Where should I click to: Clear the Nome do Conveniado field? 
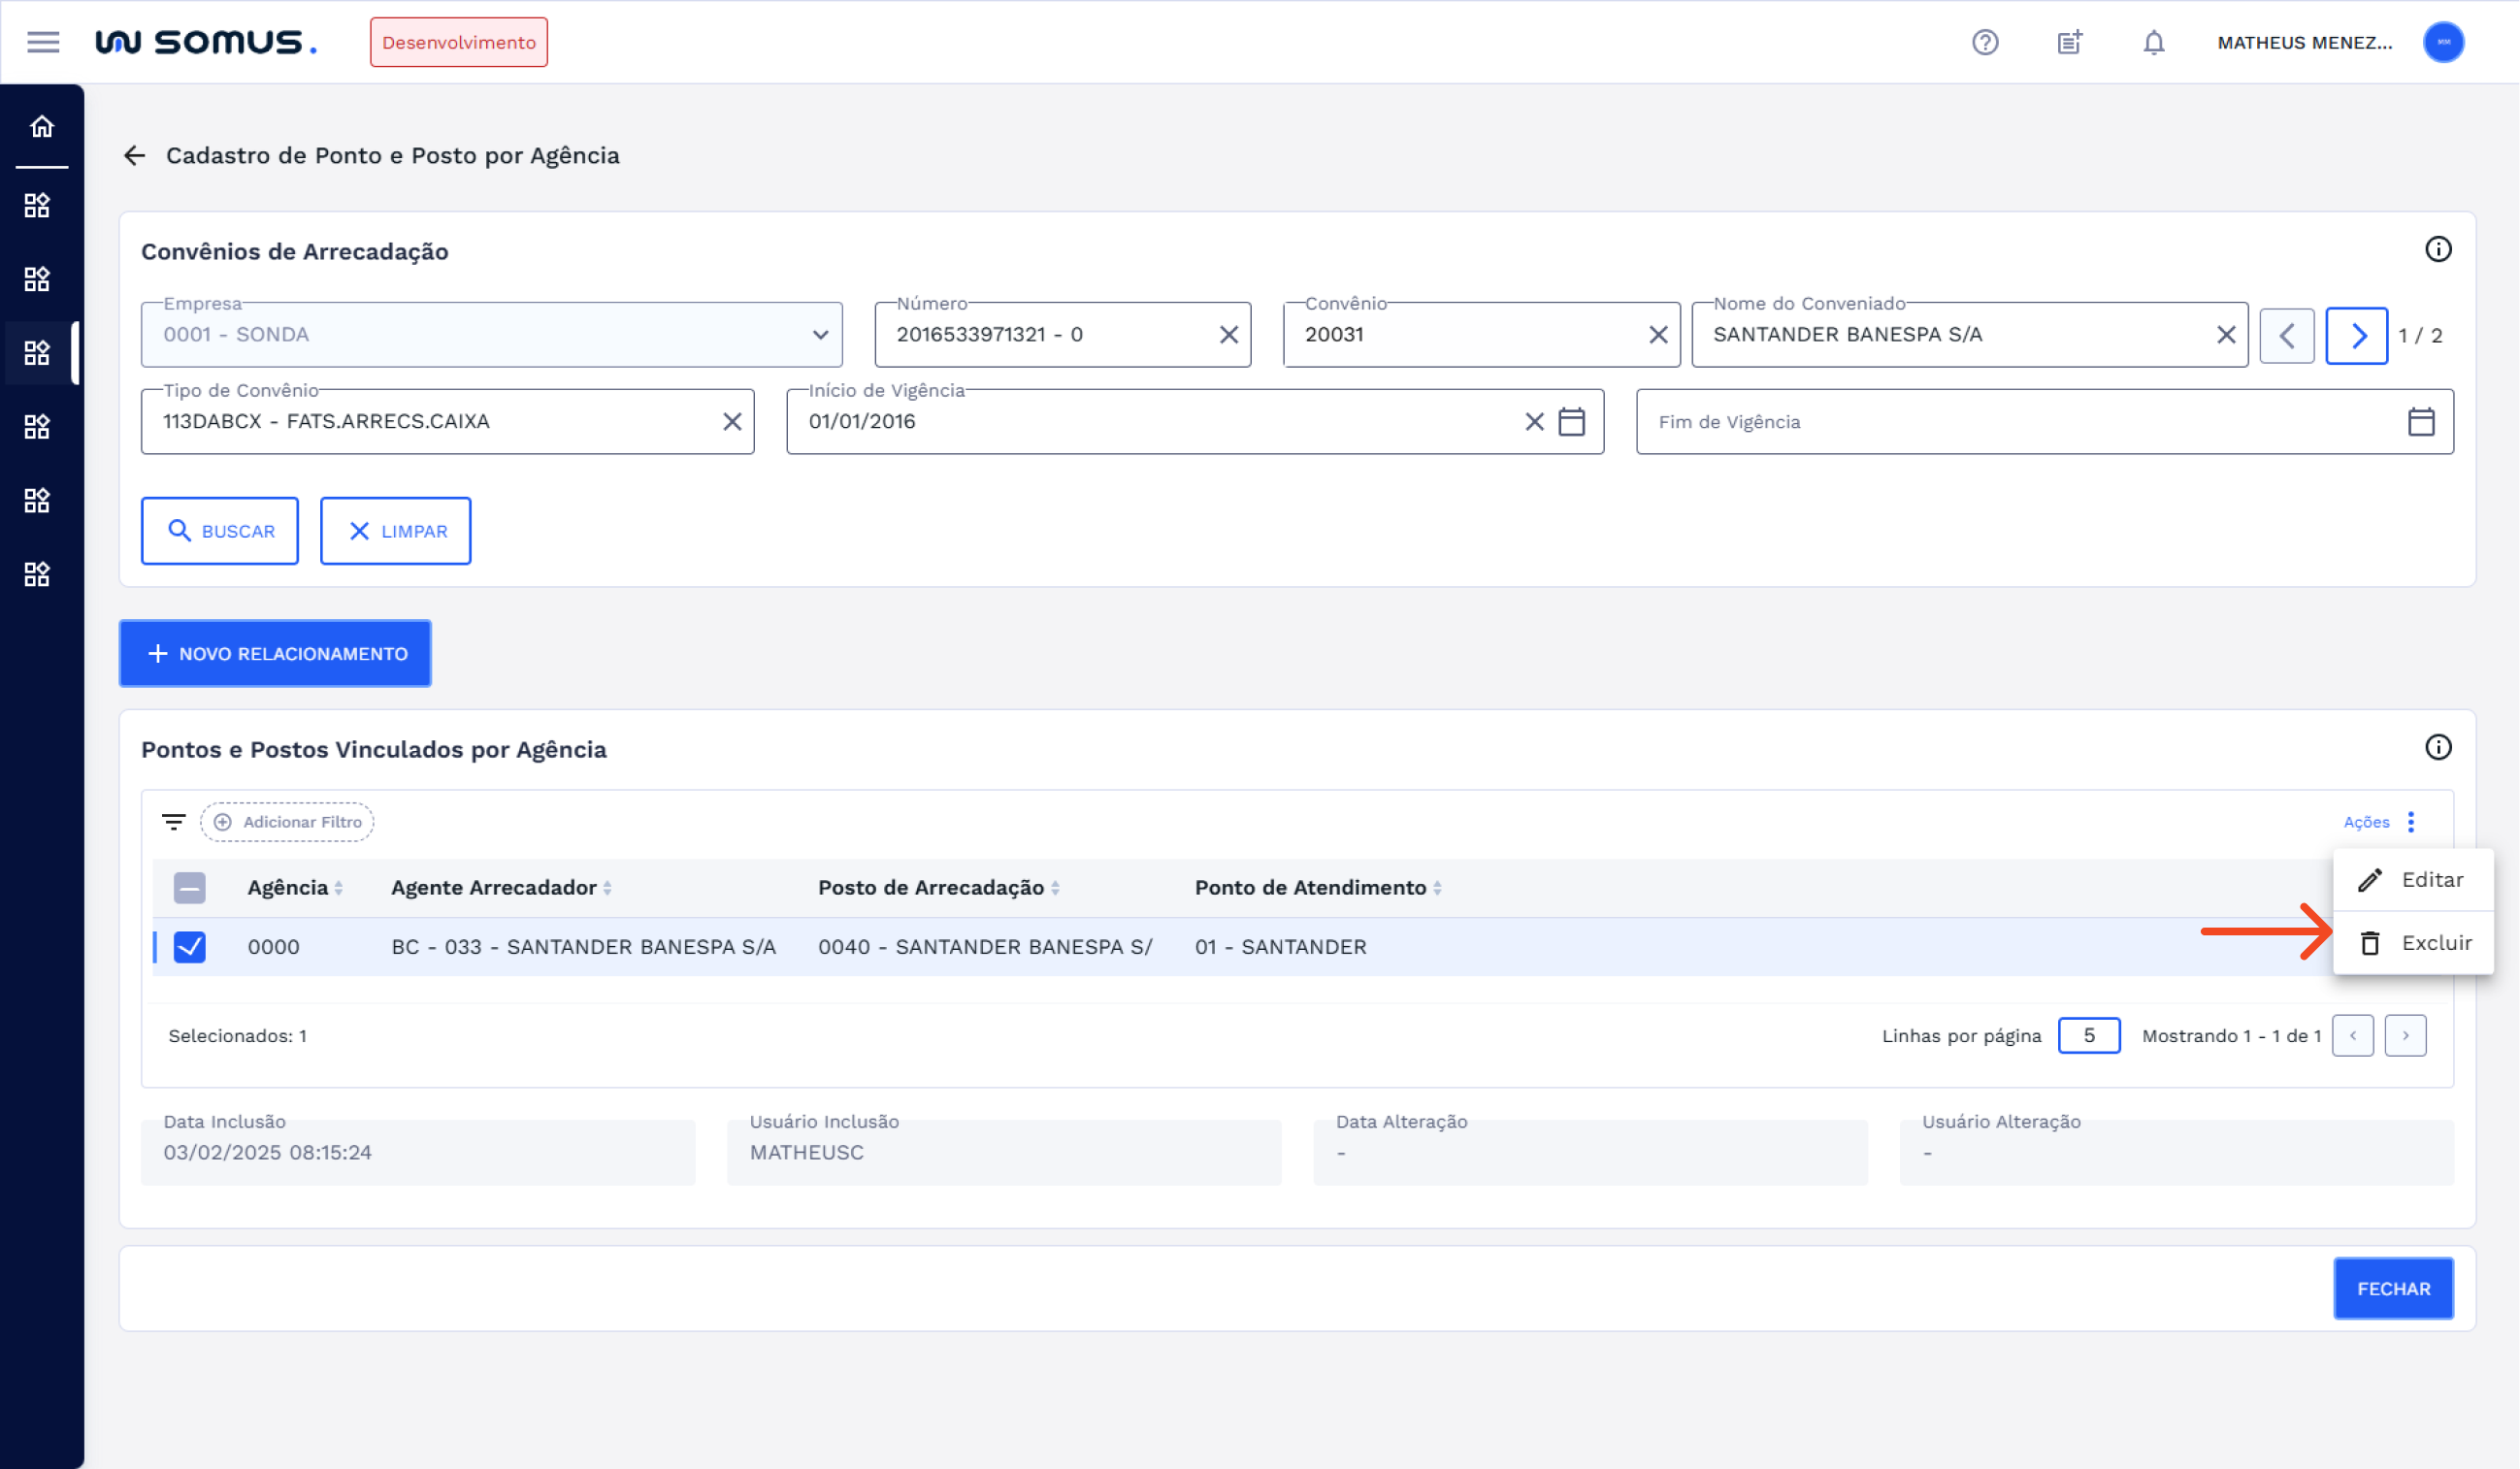click(2225, 335)
